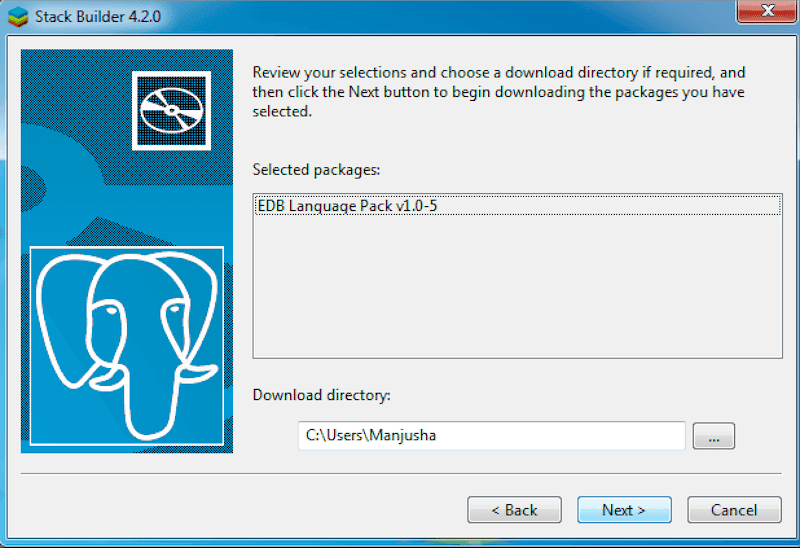Viewport: 800px width, 548px height.
Task: Click the horizontal separator above the buttons
Action: pyautogui.click(x=400, y=473)
